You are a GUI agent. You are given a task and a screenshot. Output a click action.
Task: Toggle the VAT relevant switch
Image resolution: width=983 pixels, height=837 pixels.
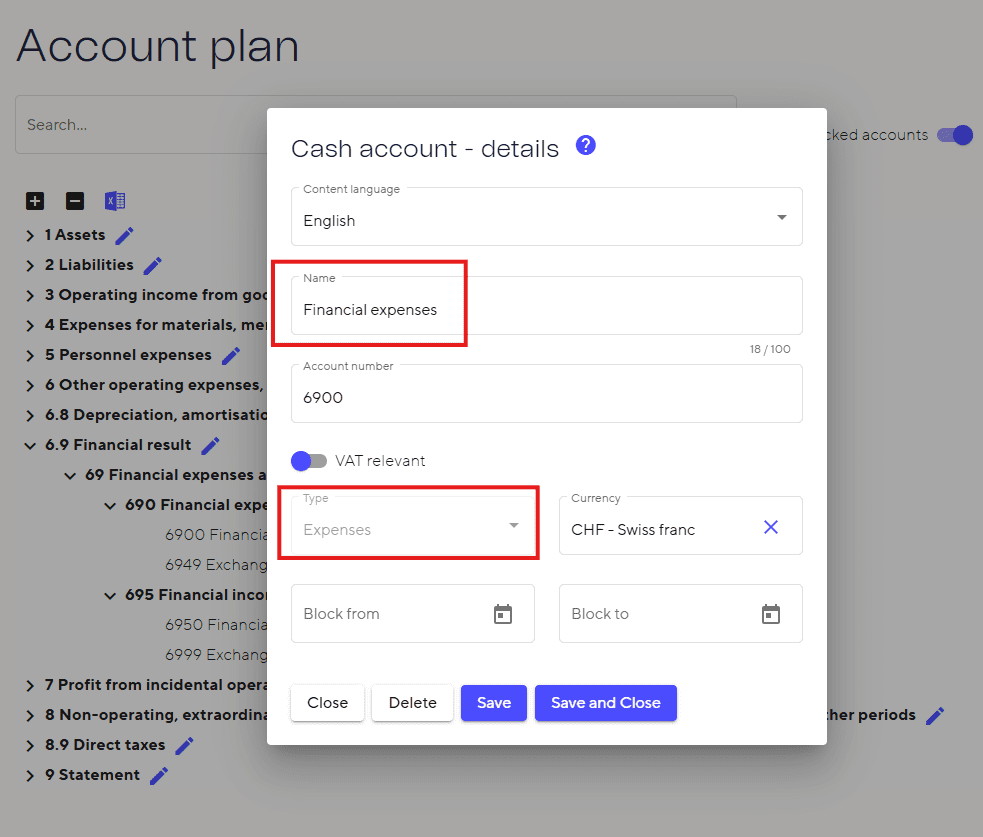(310, 461)
